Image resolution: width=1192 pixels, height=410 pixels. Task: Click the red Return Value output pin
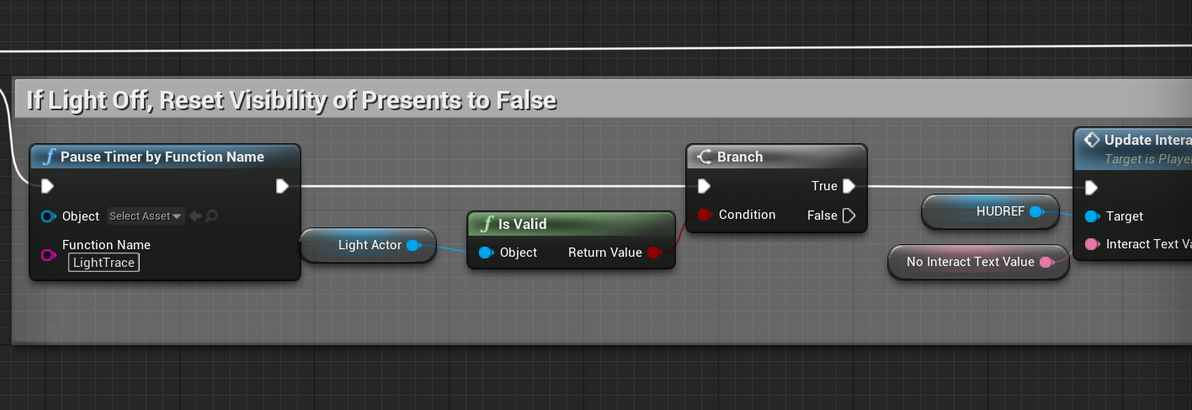654,253
